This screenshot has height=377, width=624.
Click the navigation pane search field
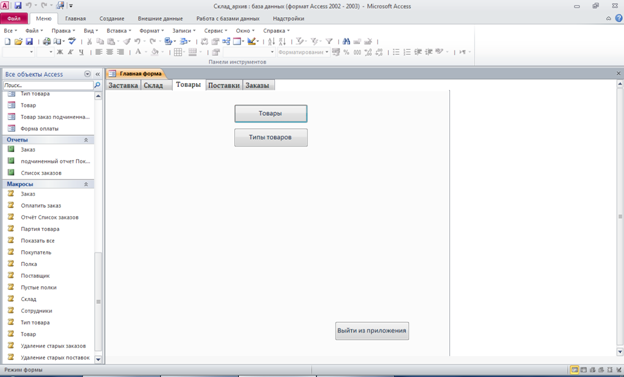pos(48,85)
